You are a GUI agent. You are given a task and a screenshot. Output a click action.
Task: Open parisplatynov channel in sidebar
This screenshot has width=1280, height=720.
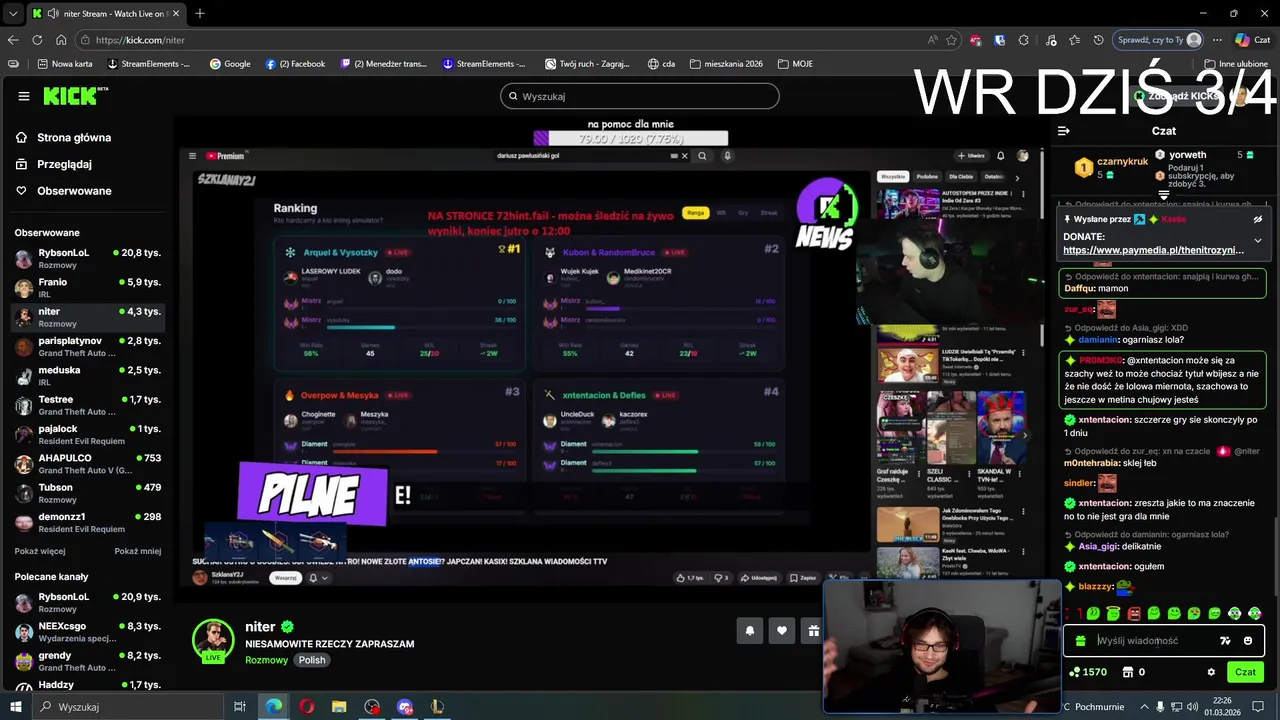(x=87, y=346)
